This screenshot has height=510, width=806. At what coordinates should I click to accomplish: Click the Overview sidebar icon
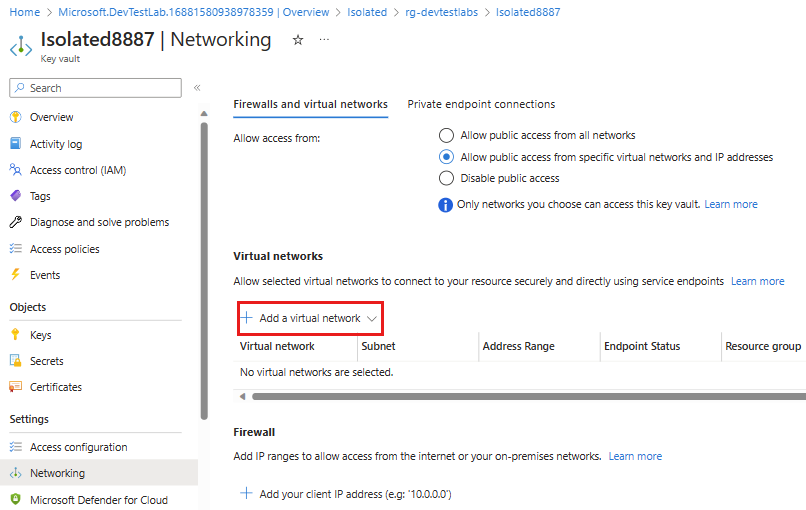(x=16, y=117)
